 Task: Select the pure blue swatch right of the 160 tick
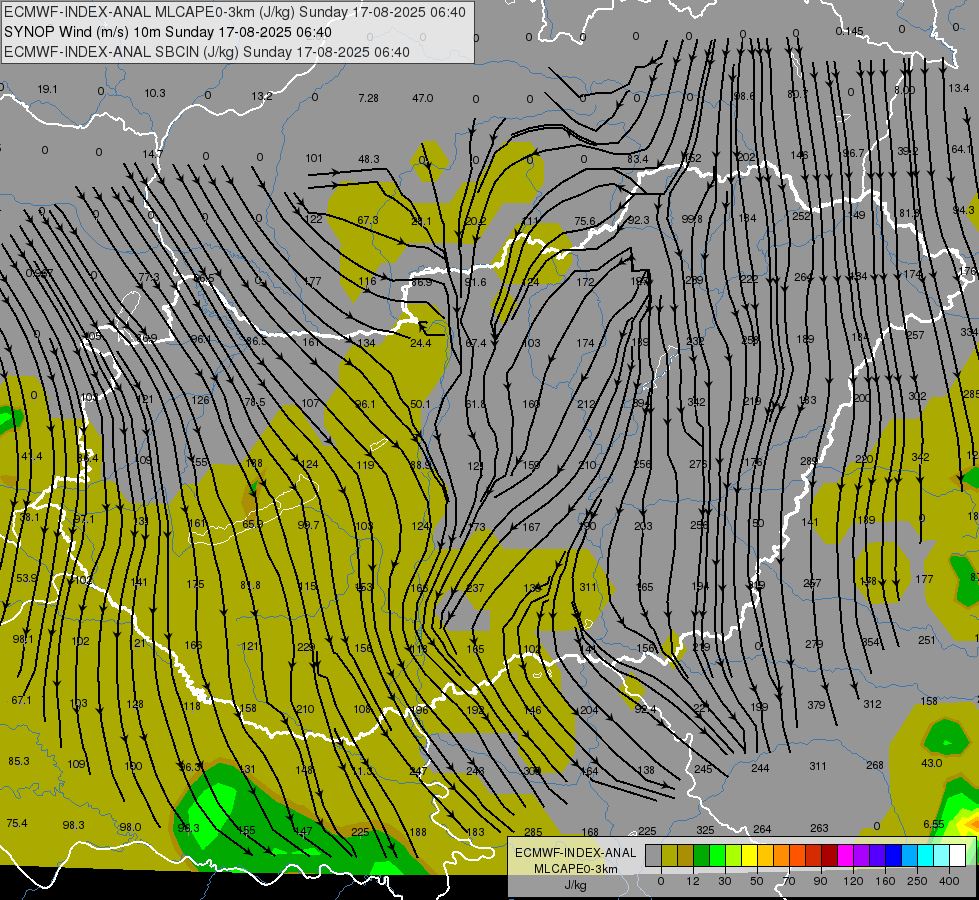(893, 855)
